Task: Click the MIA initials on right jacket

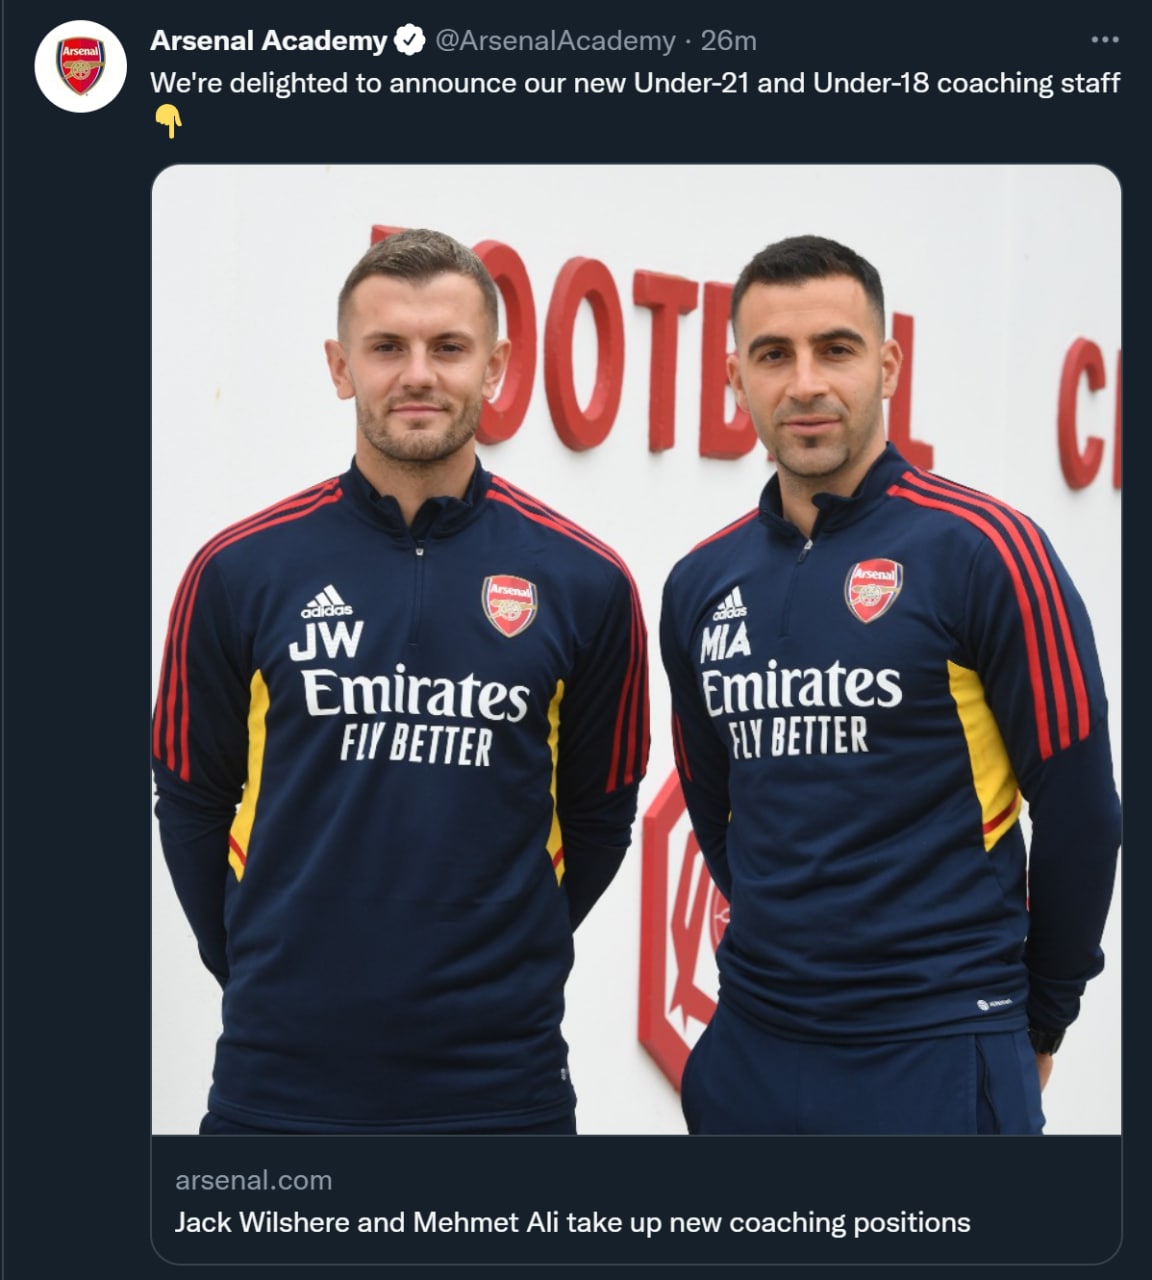Action: coord(725,643)
